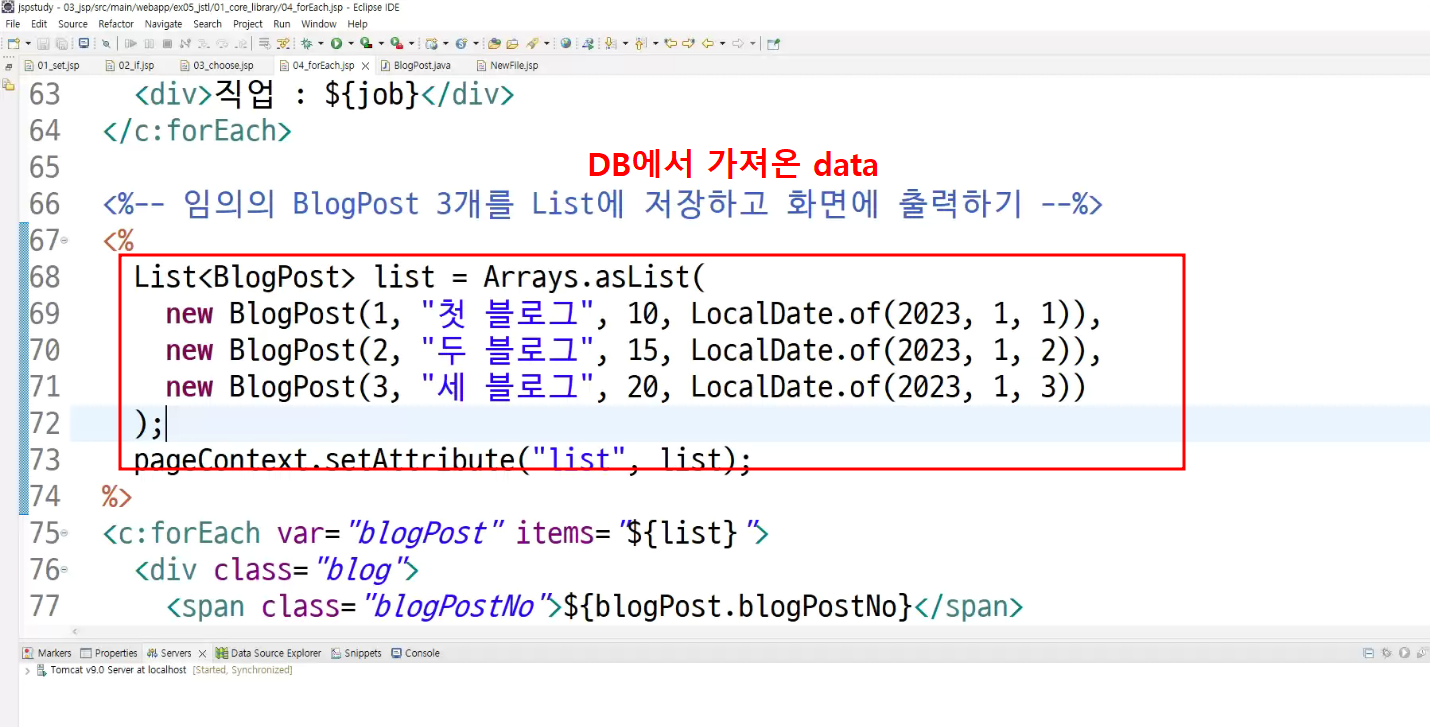The height and width of the screenshot is (727, 1430).
Task: Click the Open Type toolbar icon
Action: point(493,44)
